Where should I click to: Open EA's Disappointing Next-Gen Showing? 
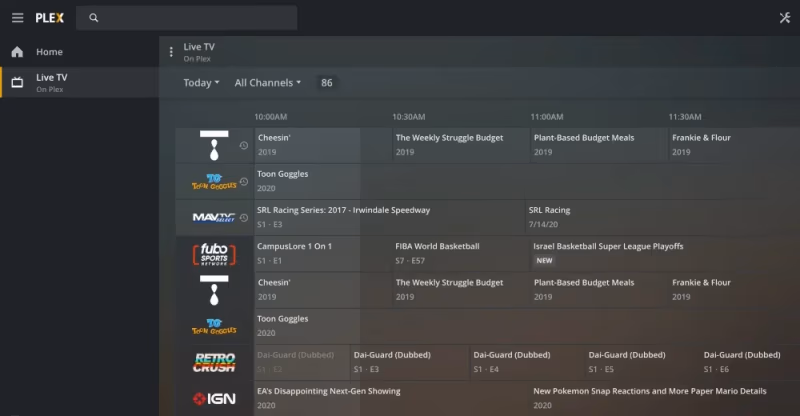(392, 399)
